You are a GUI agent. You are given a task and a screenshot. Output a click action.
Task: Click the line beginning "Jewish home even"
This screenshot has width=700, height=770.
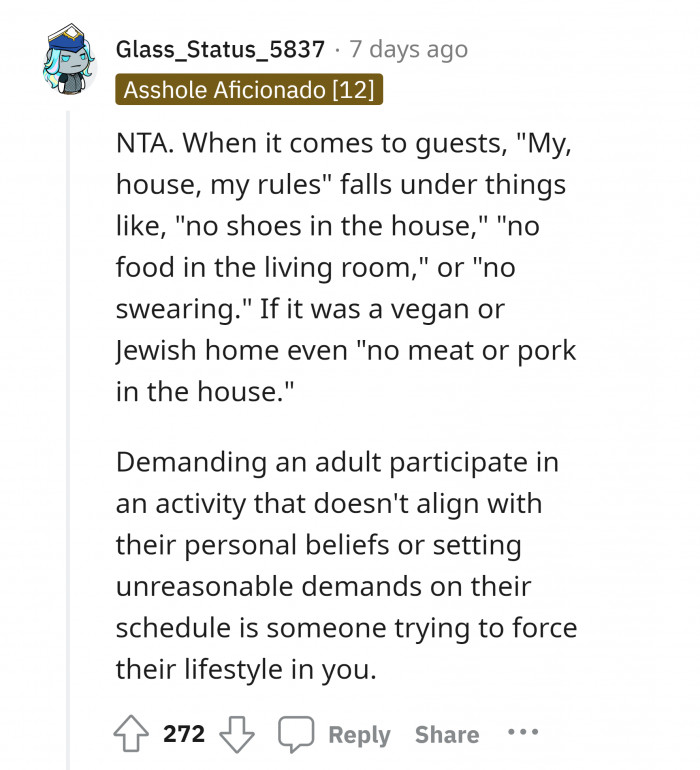pos(346,351)
